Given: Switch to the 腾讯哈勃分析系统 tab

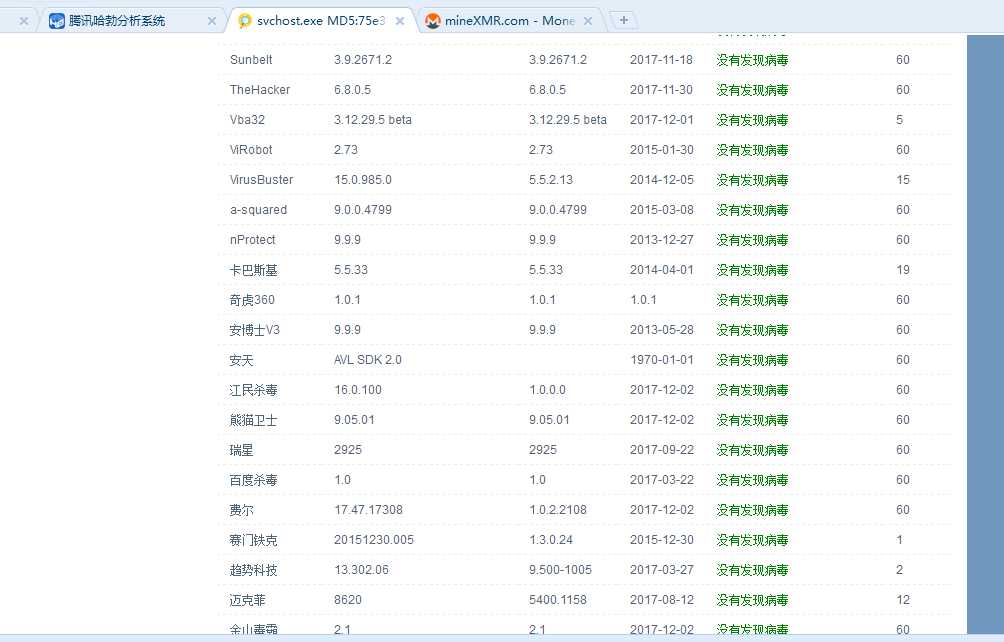Looking at the screenshot, I should pos(130,20).
